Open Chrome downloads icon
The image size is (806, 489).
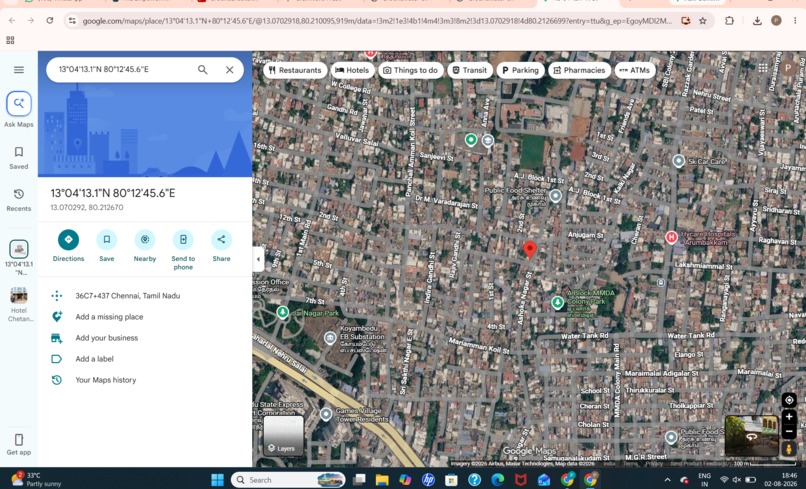tap(757, 21)
